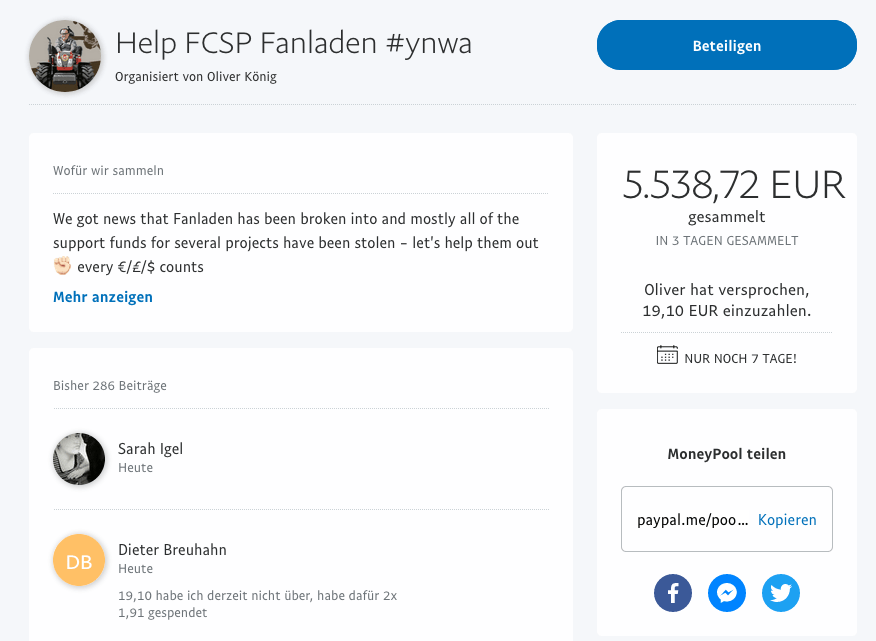Open Sarah Igel's profile photo

(x=79, y=459)
